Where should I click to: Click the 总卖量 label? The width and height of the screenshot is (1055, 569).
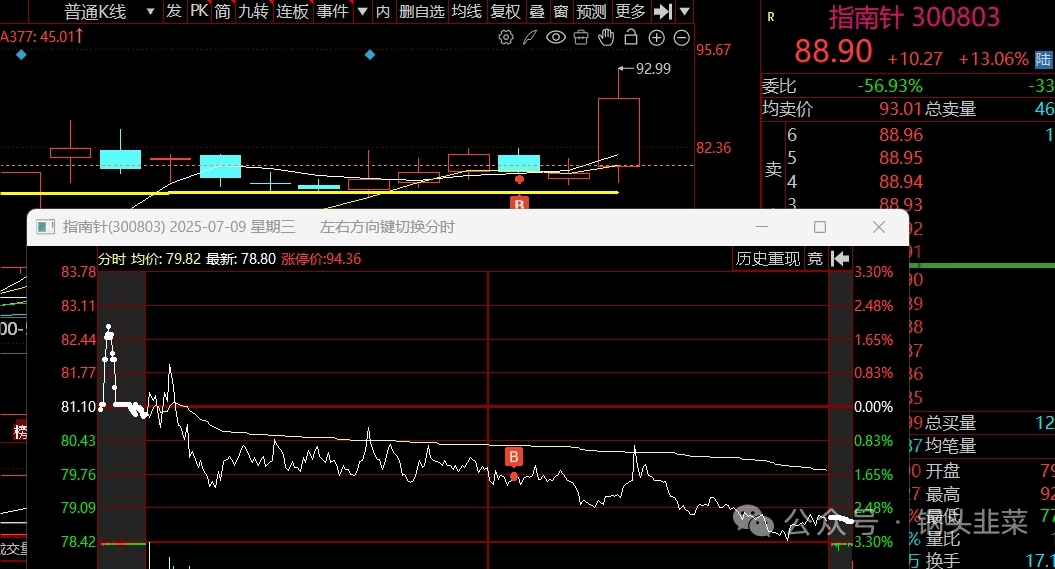coord(951,109)
